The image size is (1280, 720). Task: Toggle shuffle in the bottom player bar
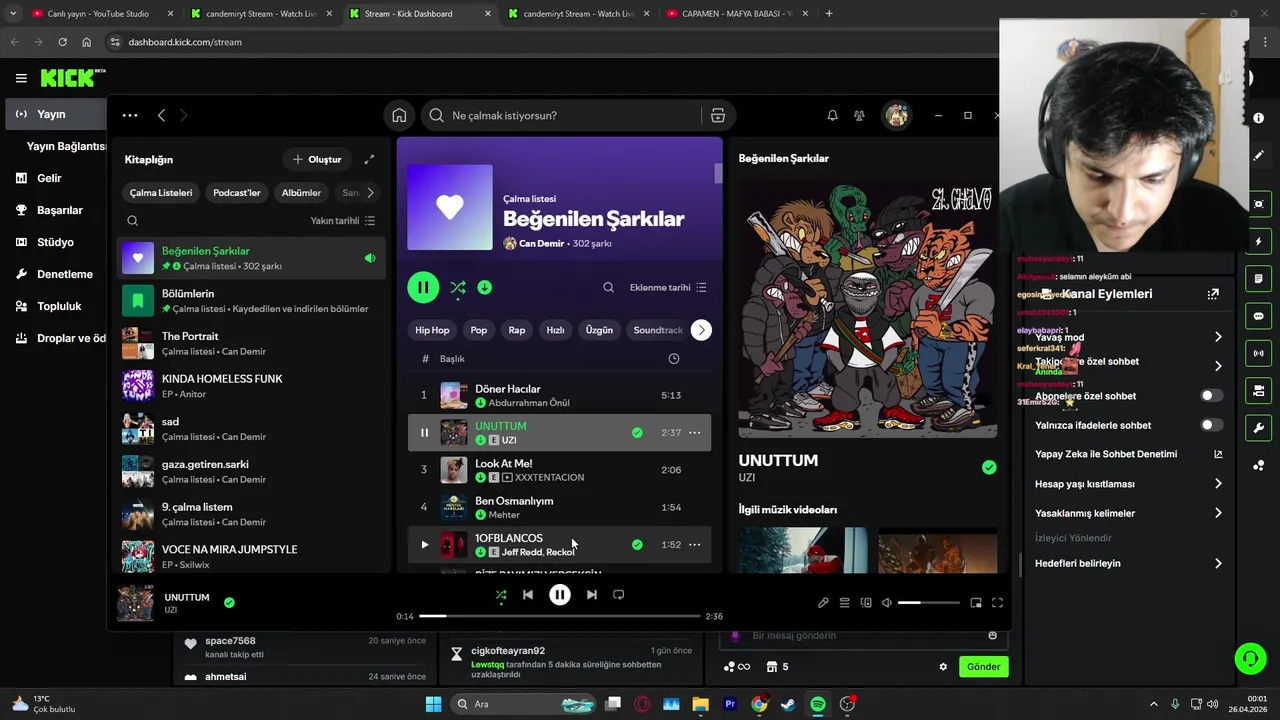pos(501,595)
